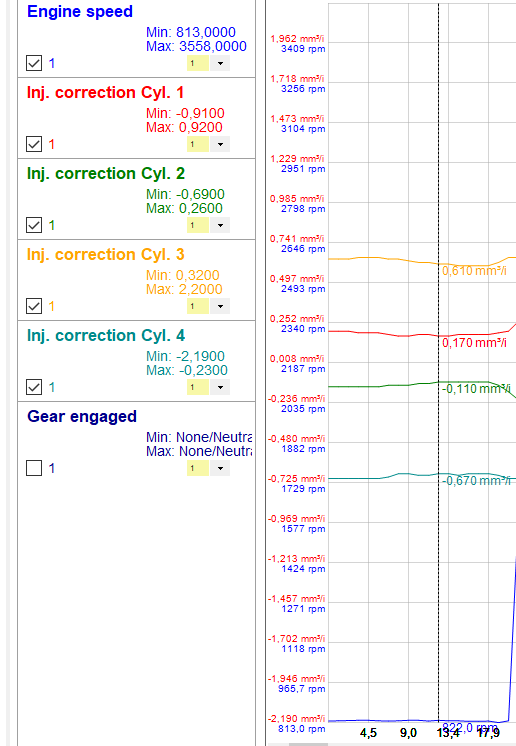Click the orange Cyl. 3 curve value label
The height and width of the screenshot is (746, 516).
[x=474, y=271]
